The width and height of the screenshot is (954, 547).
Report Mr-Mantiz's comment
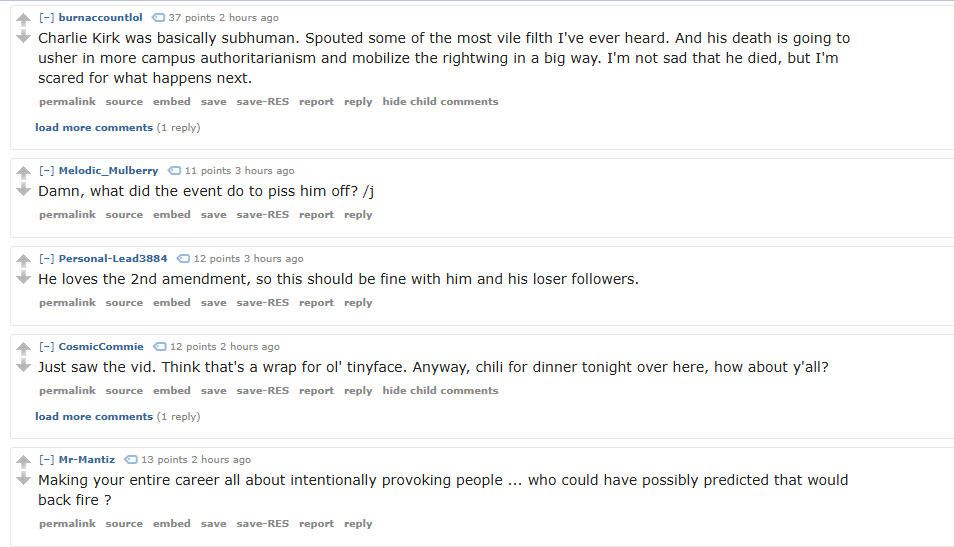click(x=316, y=524)
